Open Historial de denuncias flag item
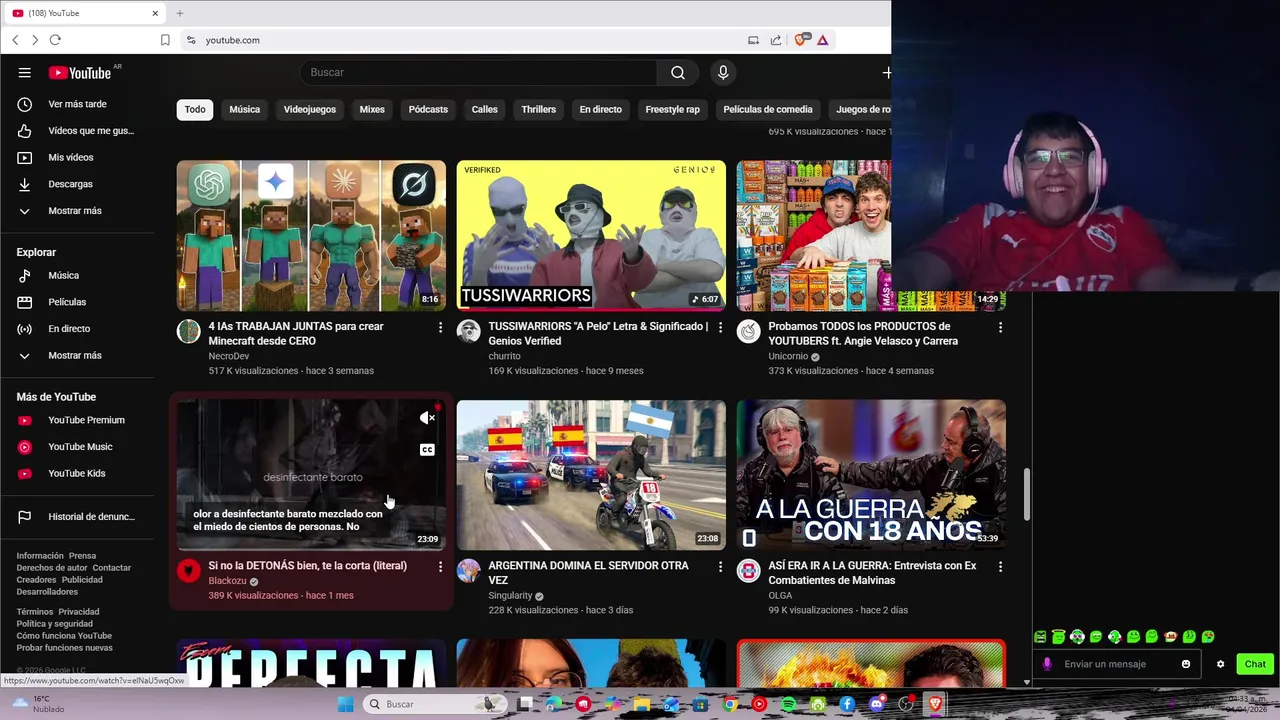Screen dimensions: 1280x720 (x=77, y=517)
